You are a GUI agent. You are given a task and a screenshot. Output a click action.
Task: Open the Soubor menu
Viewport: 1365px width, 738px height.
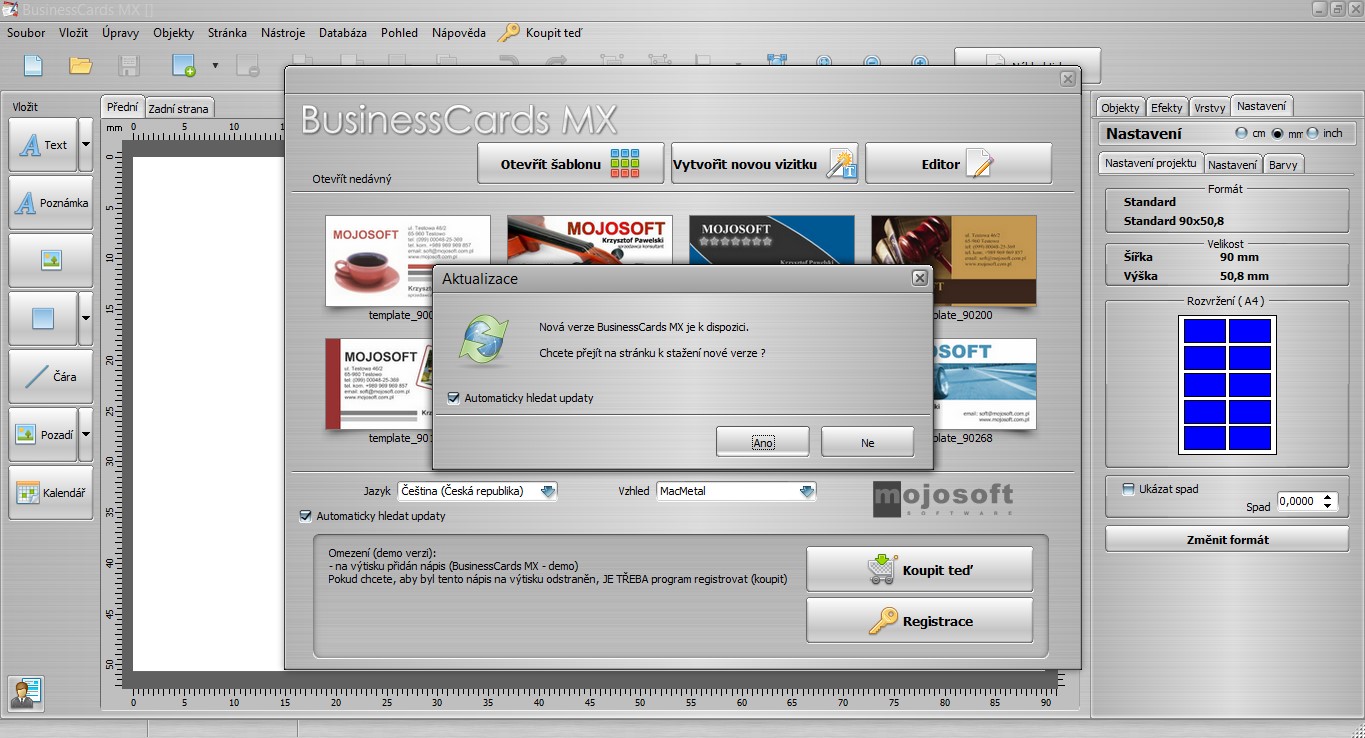(26, 33)
